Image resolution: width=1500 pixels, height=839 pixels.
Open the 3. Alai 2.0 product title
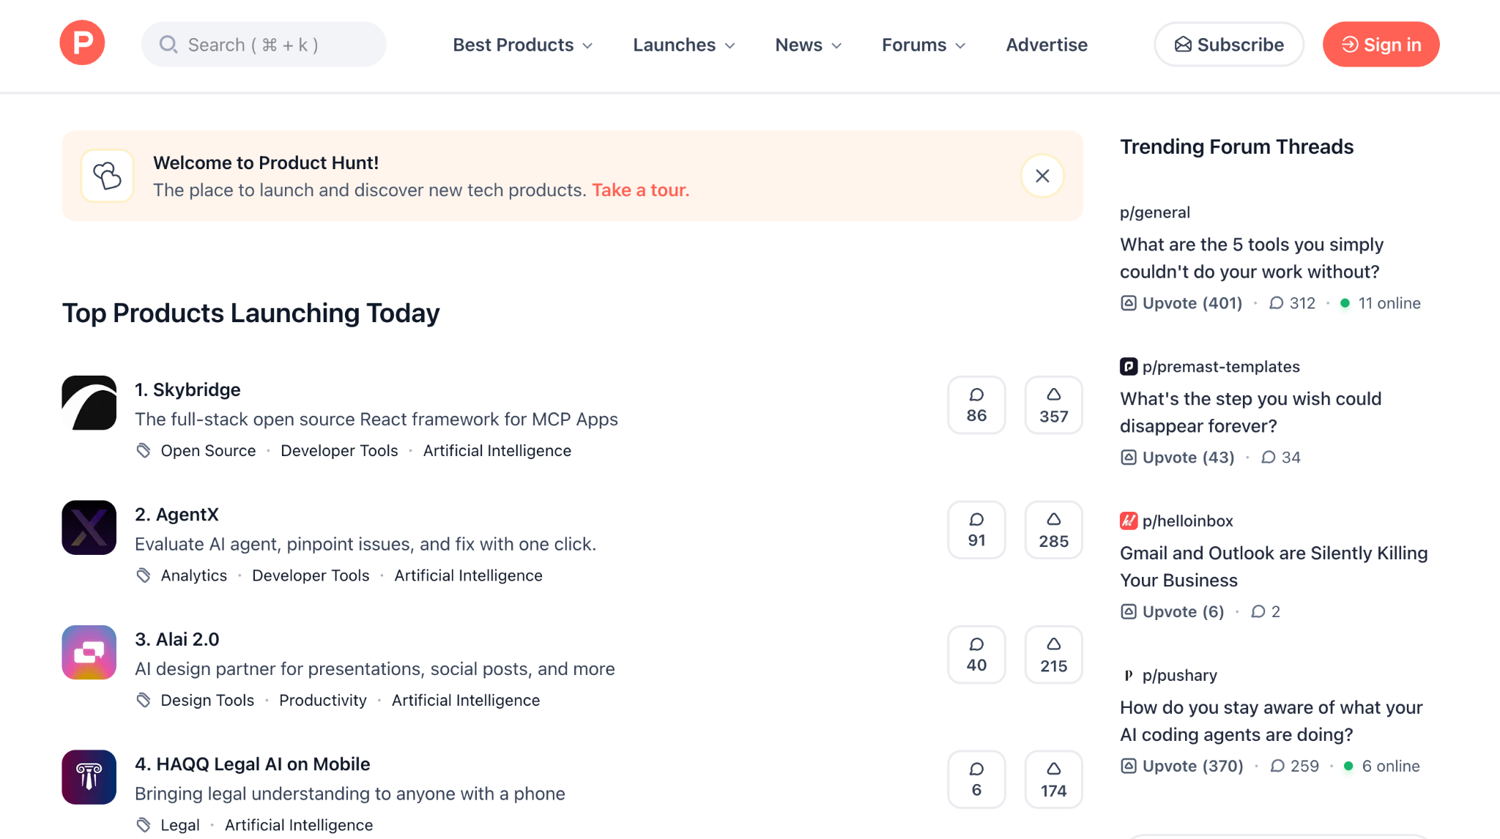click(x=177, y=640)
